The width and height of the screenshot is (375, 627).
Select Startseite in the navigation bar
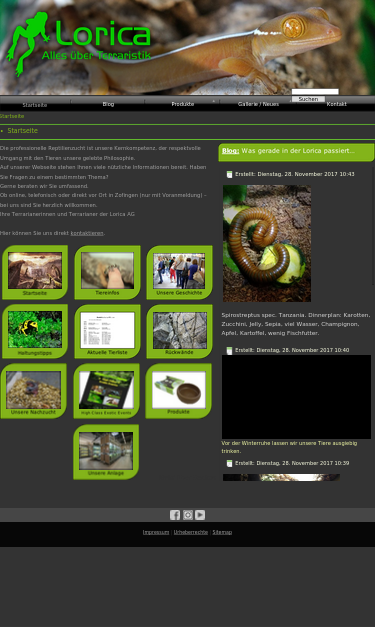tap(35, 105)
